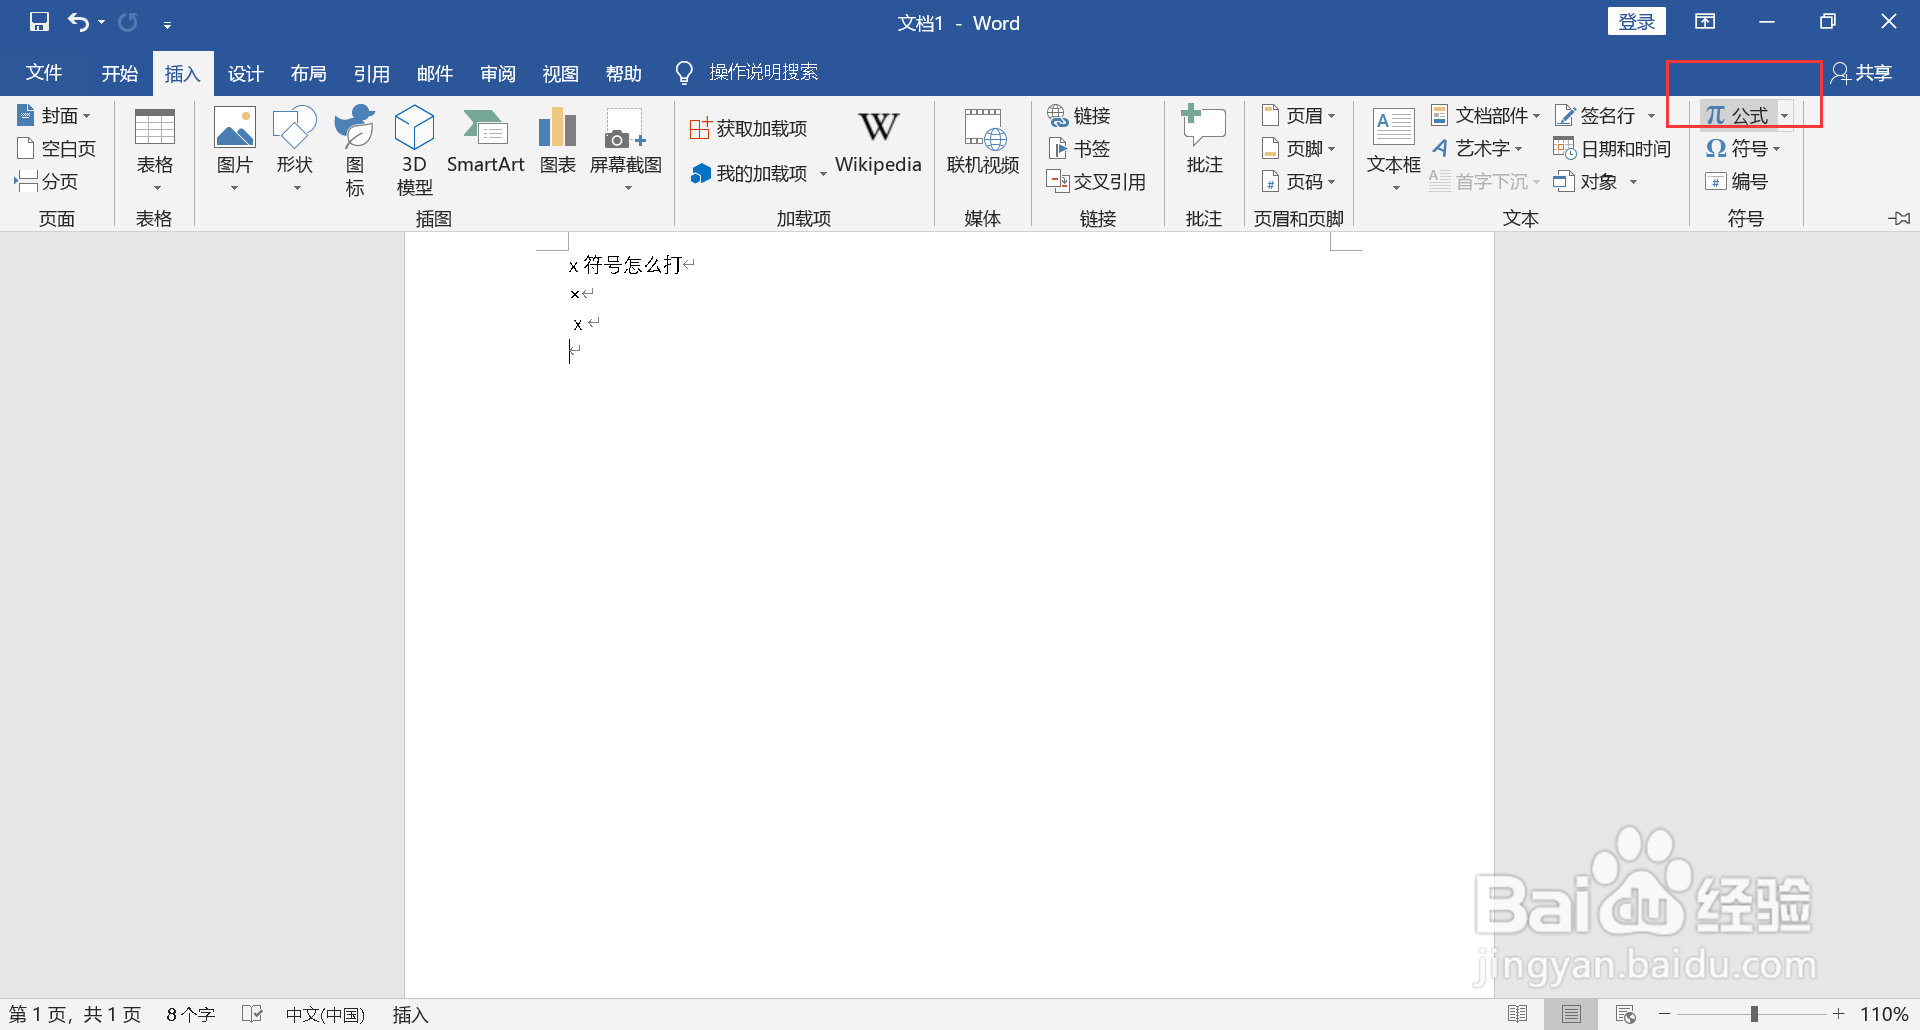1920x1030 pixels.
Task: Insert 日期和时间
Action: (x=1612, y=149)
